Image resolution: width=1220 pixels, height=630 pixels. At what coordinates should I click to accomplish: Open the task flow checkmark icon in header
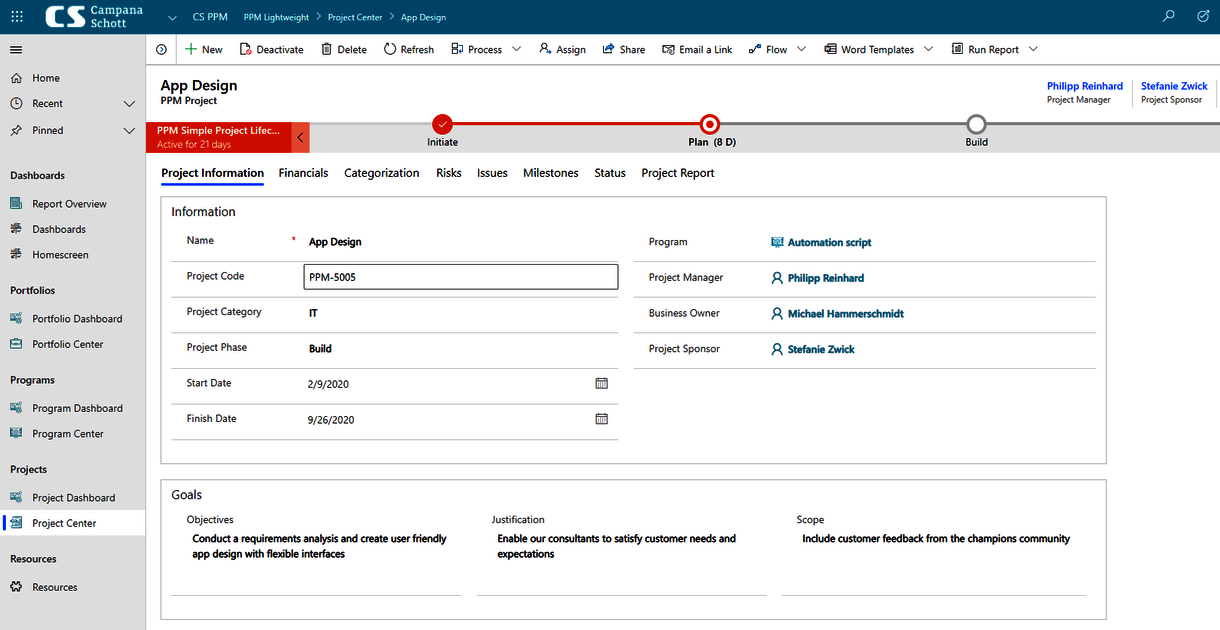[1203, 17]
